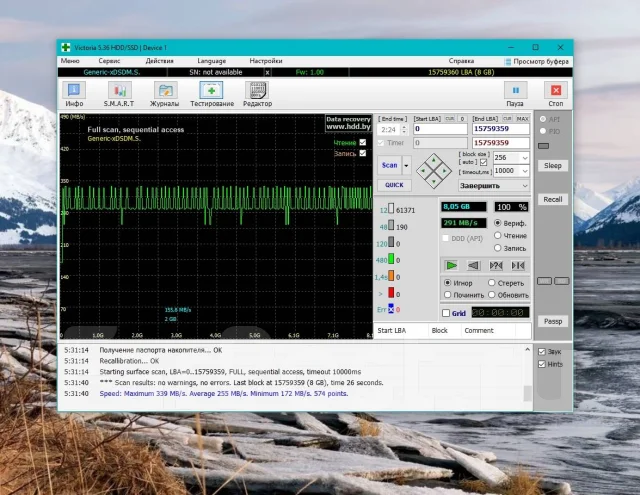The height and width of the screenshot is (495, 640).
Task: Open the Language menu
Action: click(211, 61)
